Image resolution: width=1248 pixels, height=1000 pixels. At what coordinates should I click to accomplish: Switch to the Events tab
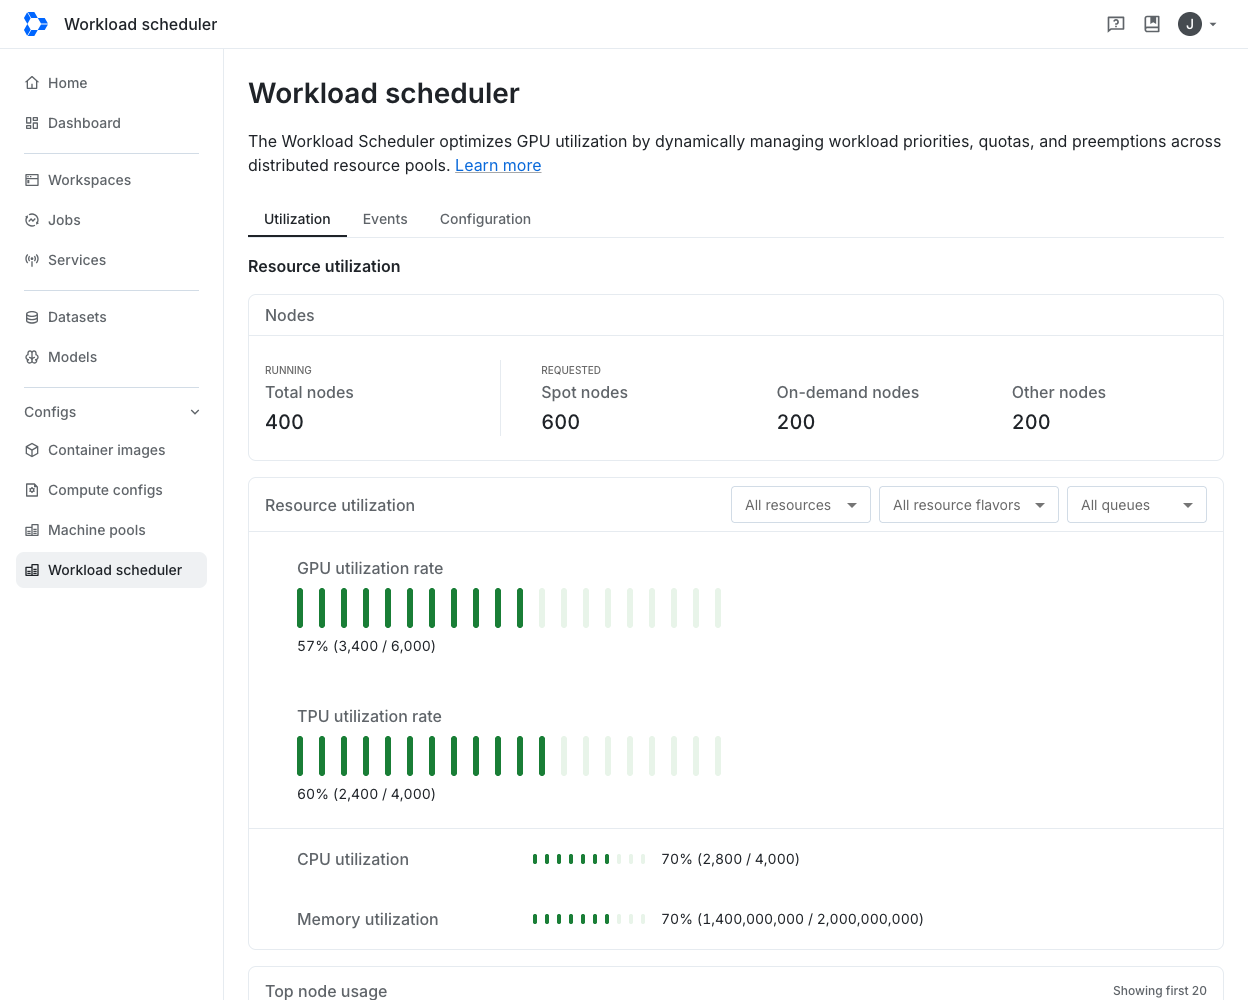click(x=385, y=219)
